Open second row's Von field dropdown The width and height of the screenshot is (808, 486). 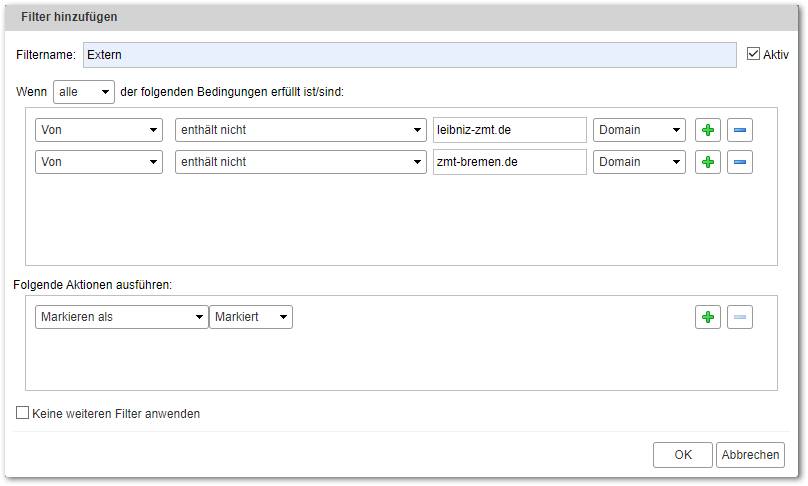[99, 162]
